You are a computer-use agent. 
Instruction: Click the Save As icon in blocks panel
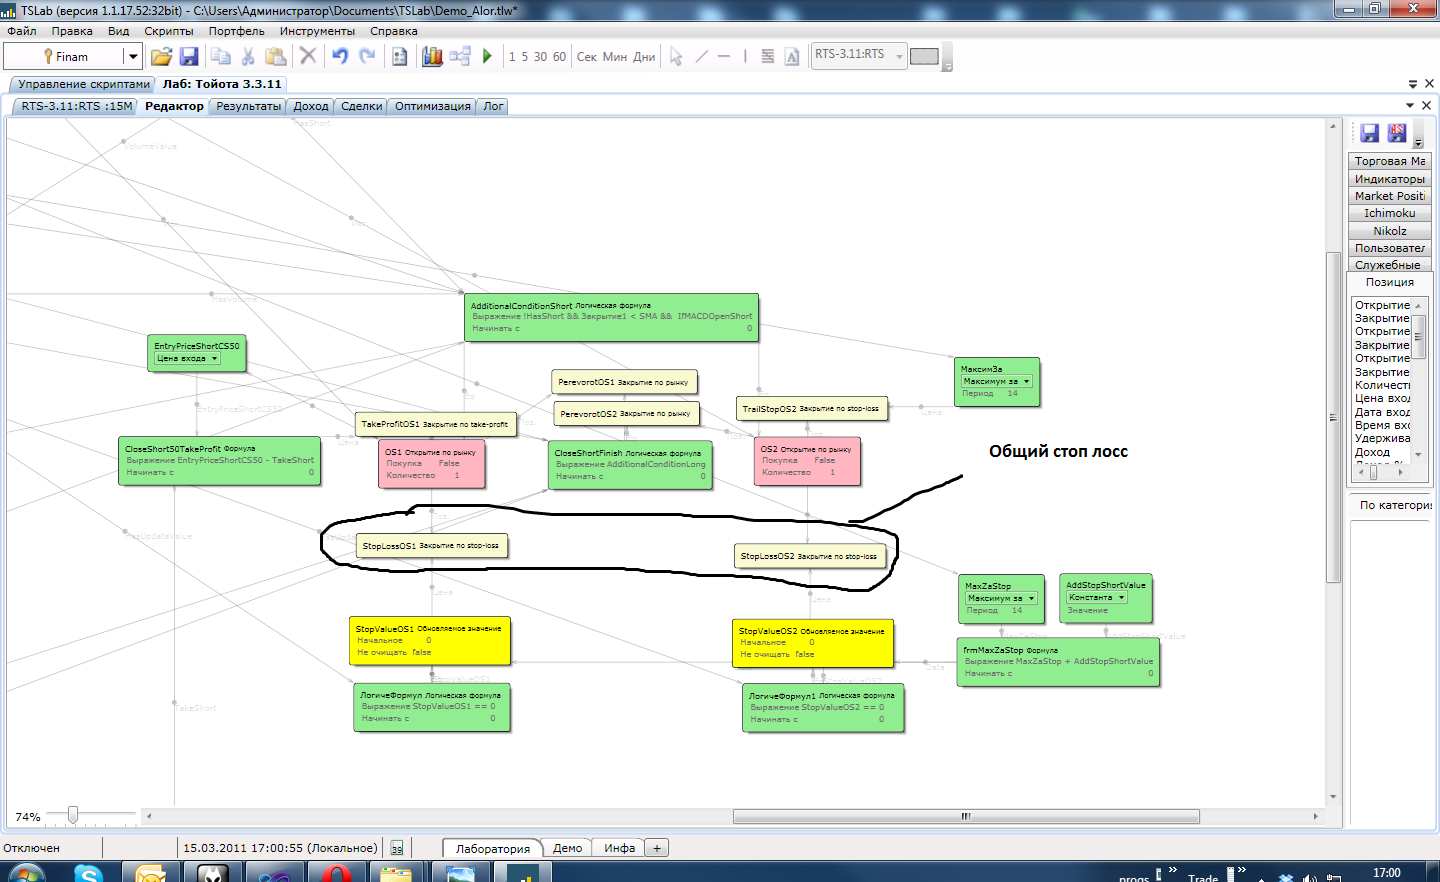pos(1397,133)
